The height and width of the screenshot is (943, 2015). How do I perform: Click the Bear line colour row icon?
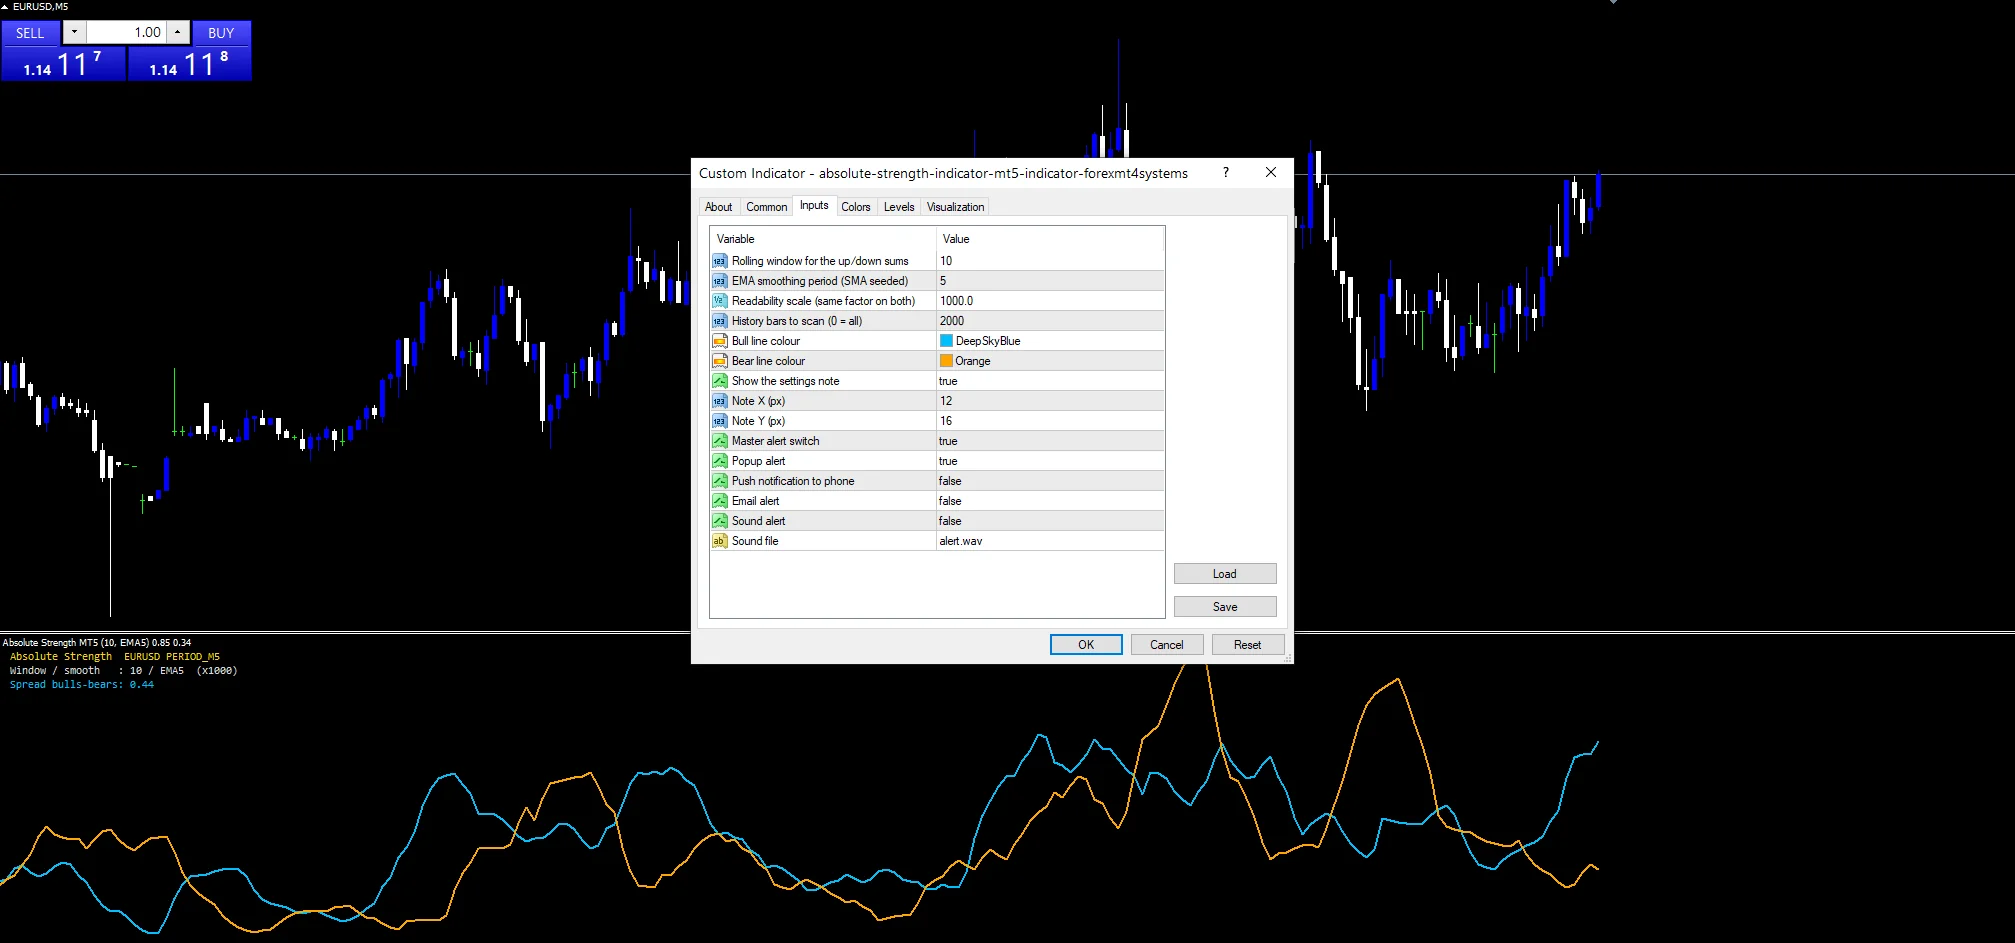click(719, 361)
